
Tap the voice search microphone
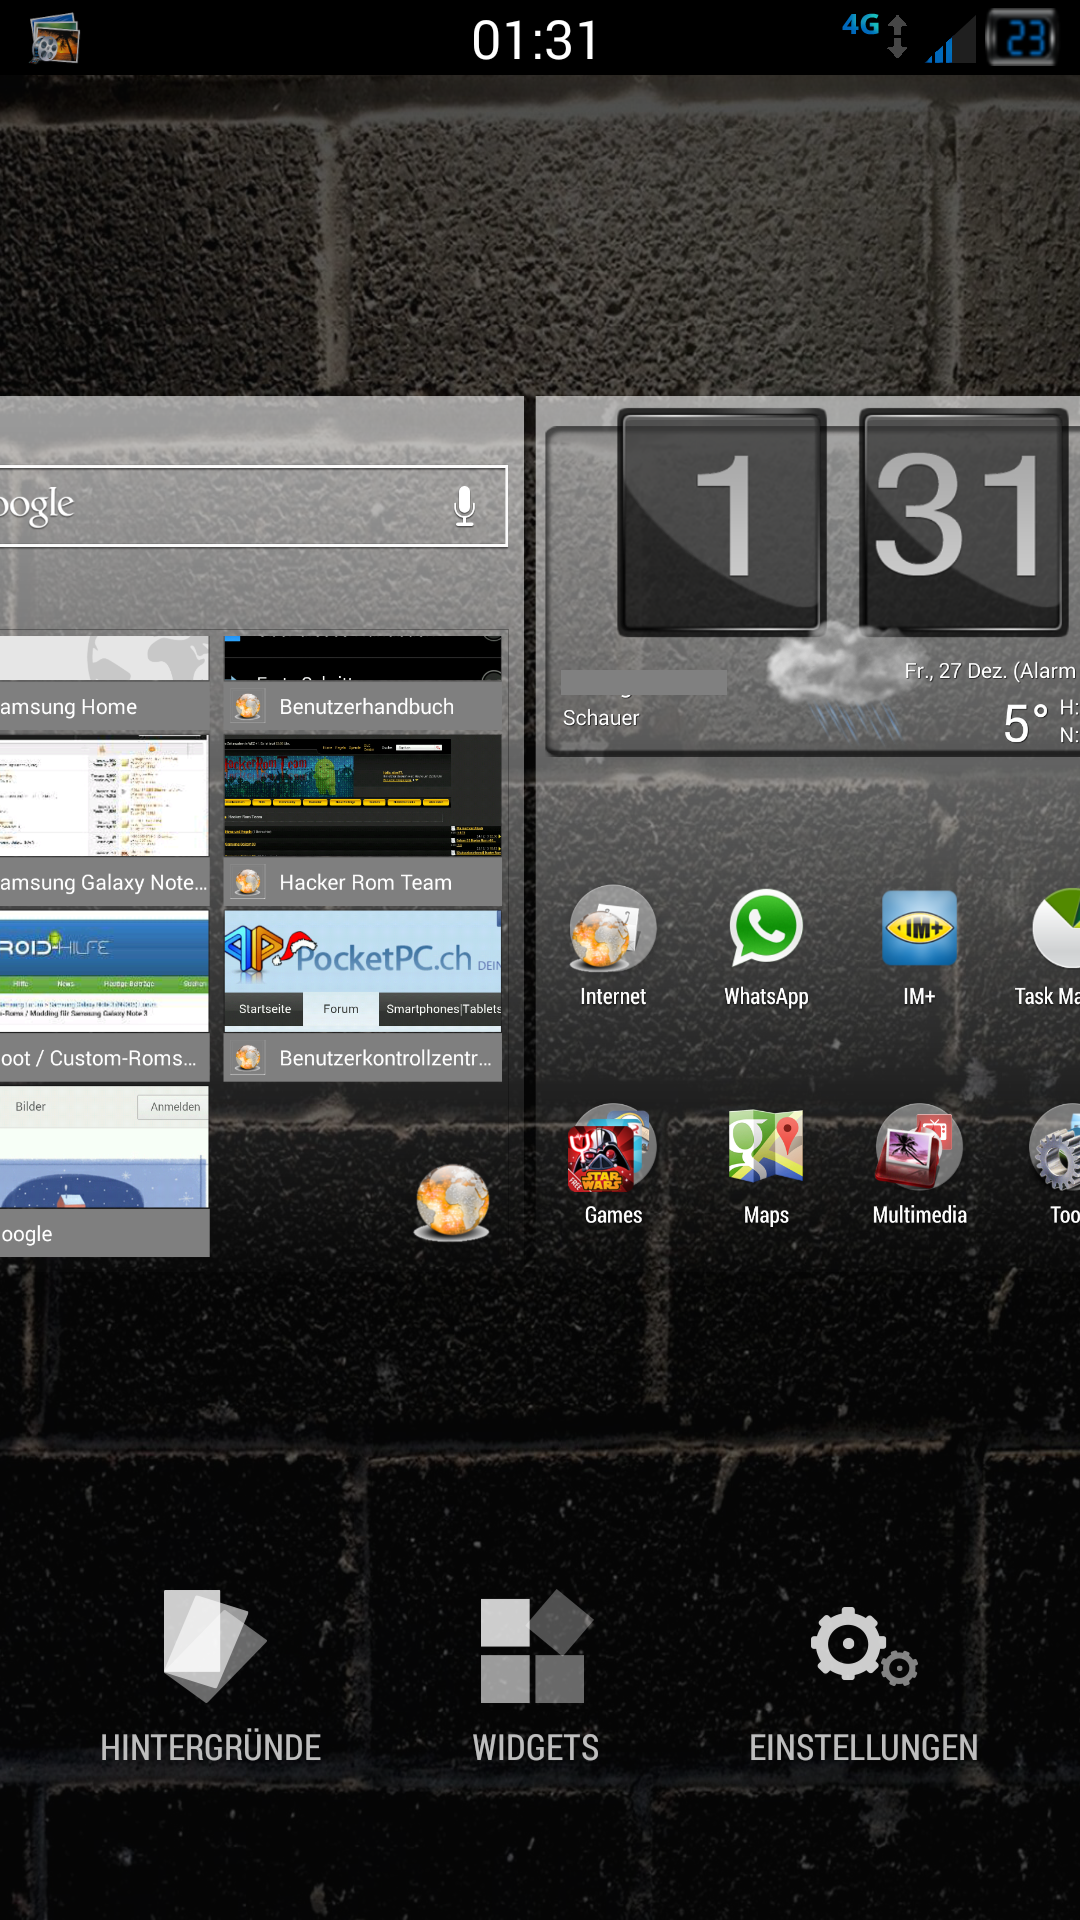click(x=464, y=506)
